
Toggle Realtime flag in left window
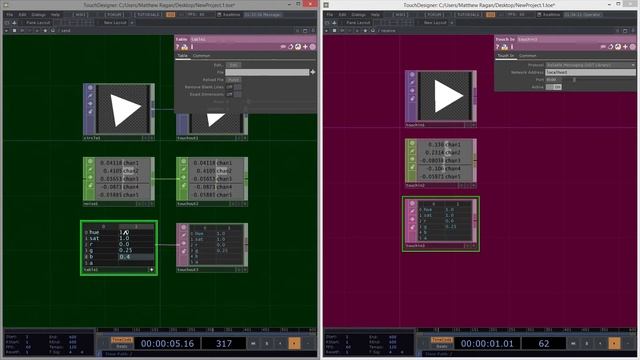[x=229, y=15]
